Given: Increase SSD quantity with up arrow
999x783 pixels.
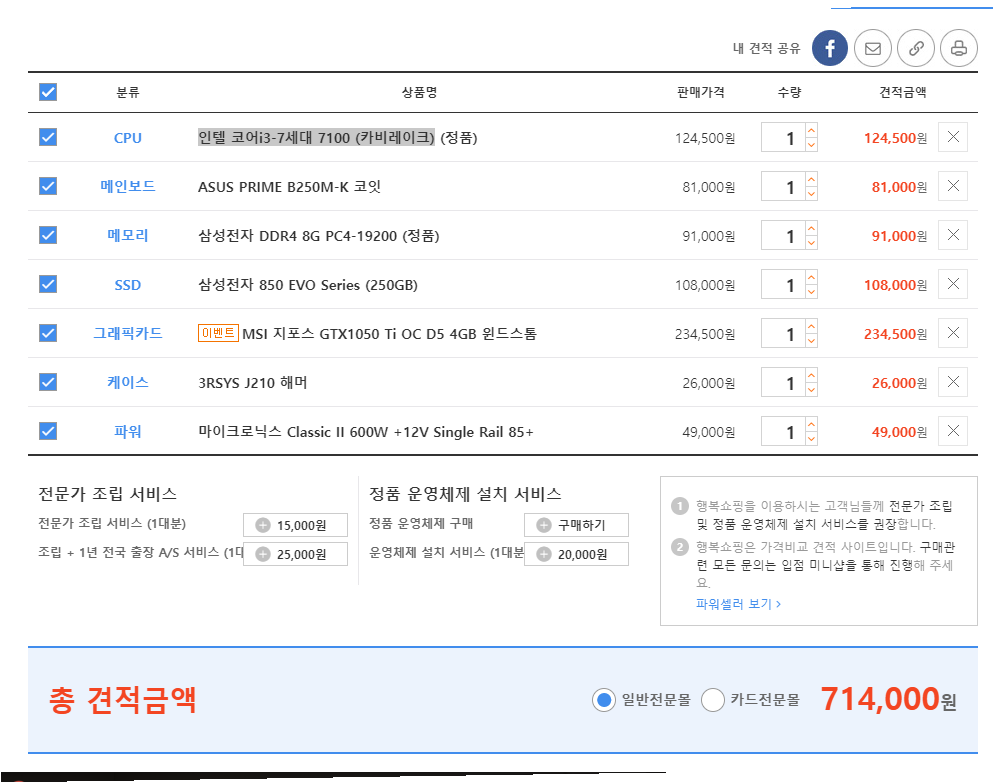Looking at the screenshot, I should click(x=811, y=278).
